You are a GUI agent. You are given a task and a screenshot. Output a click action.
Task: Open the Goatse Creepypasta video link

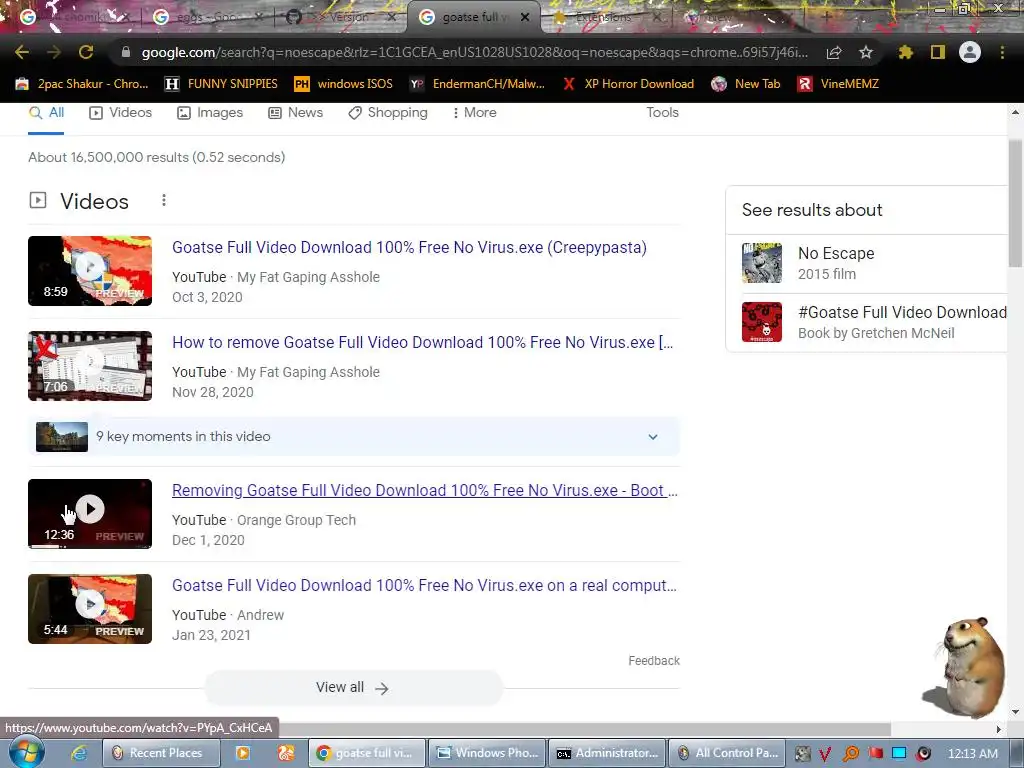click(409, 248)
